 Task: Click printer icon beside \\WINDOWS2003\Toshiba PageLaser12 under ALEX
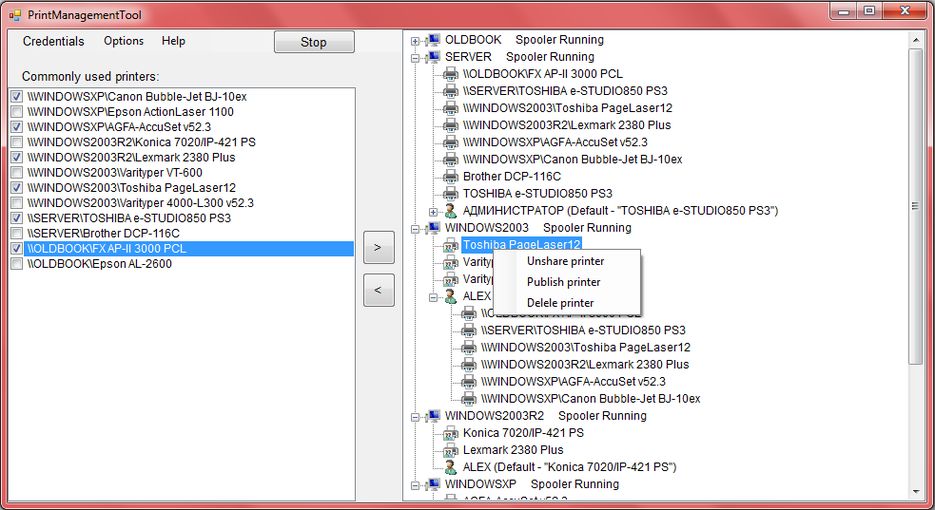click(469, 348)
